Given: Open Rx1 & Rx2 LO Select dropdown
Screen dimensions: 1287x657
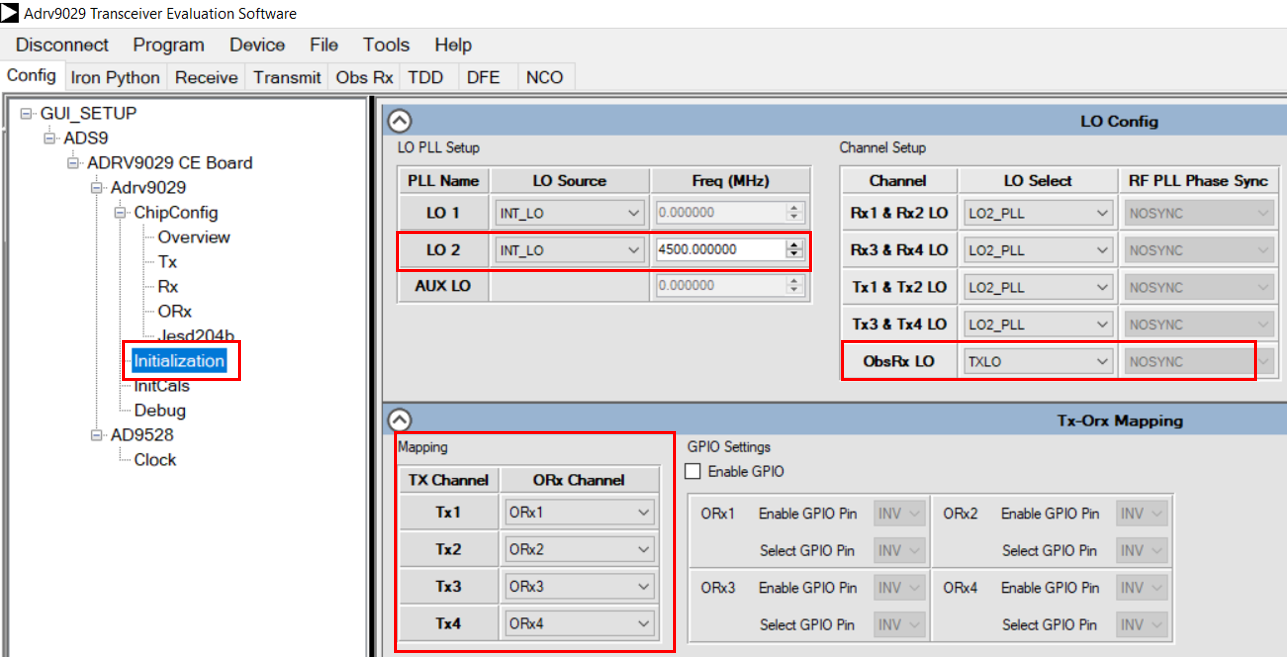Looking at the screenshot, I should coord(1038,213).
